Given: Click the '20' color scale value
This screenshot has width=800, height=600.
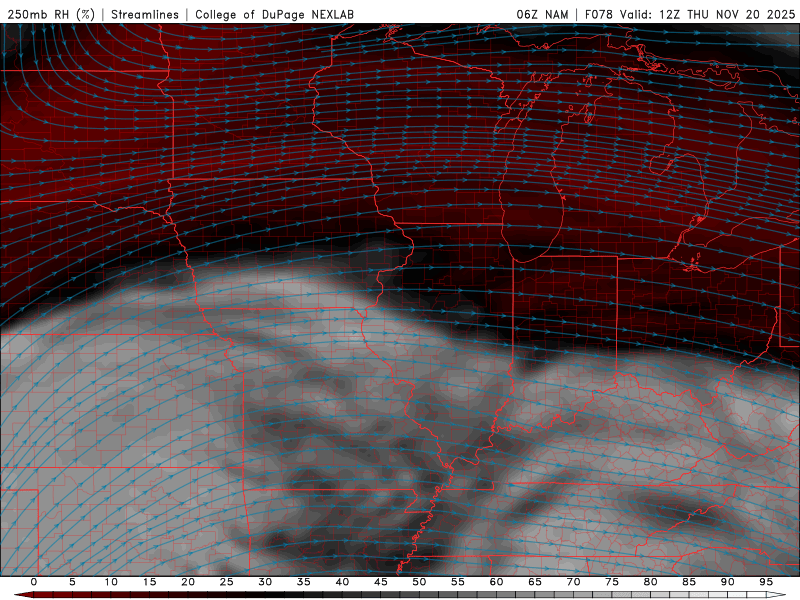Looking at the screenshot, I should click(188, 582).
